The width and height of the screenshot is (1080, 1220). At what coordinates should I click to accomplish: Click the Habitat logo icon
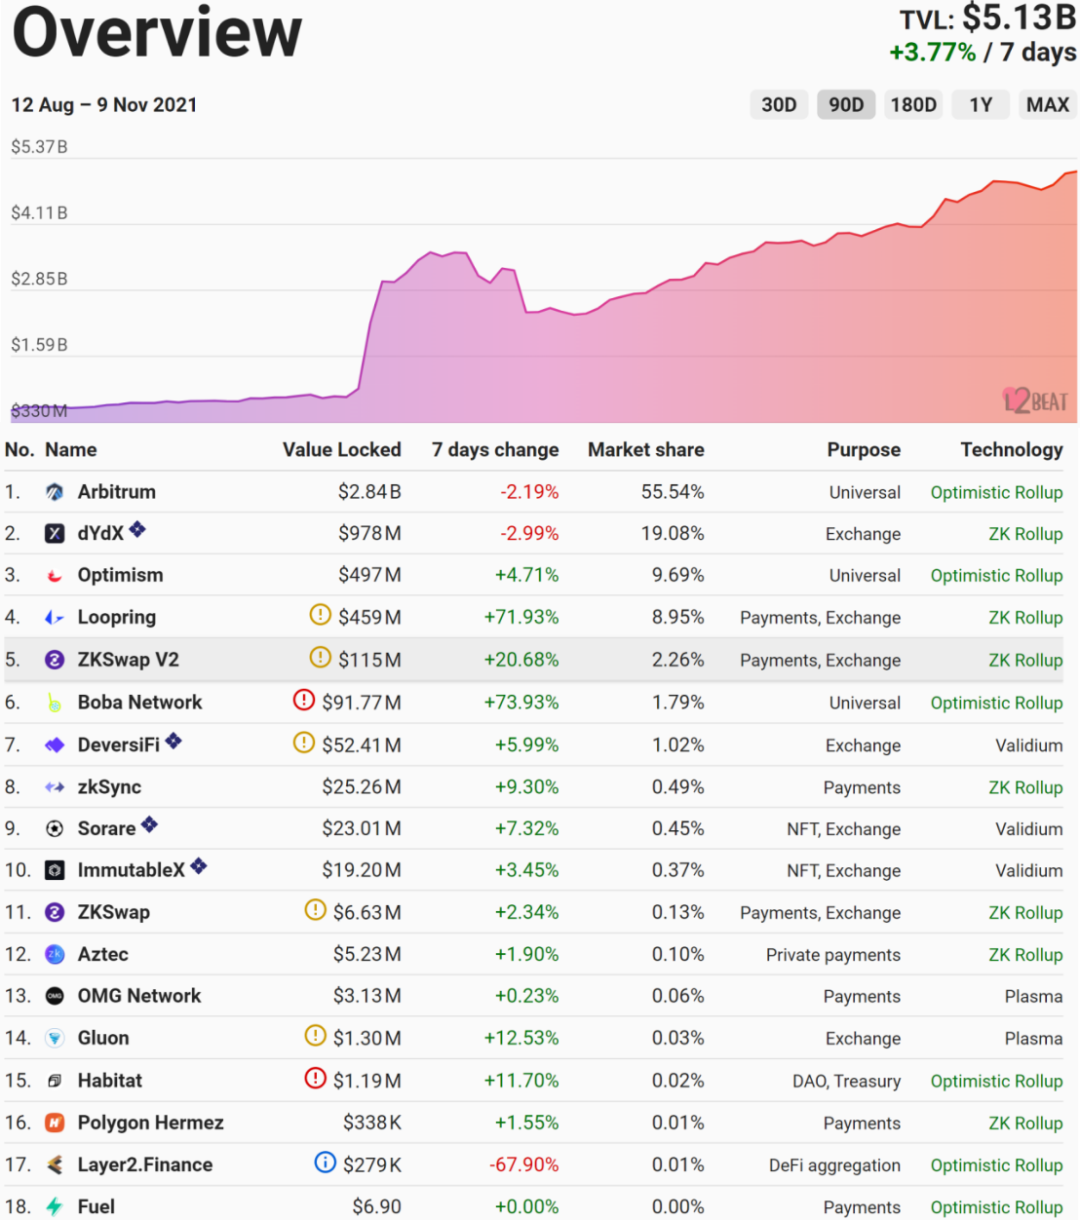55,1081
